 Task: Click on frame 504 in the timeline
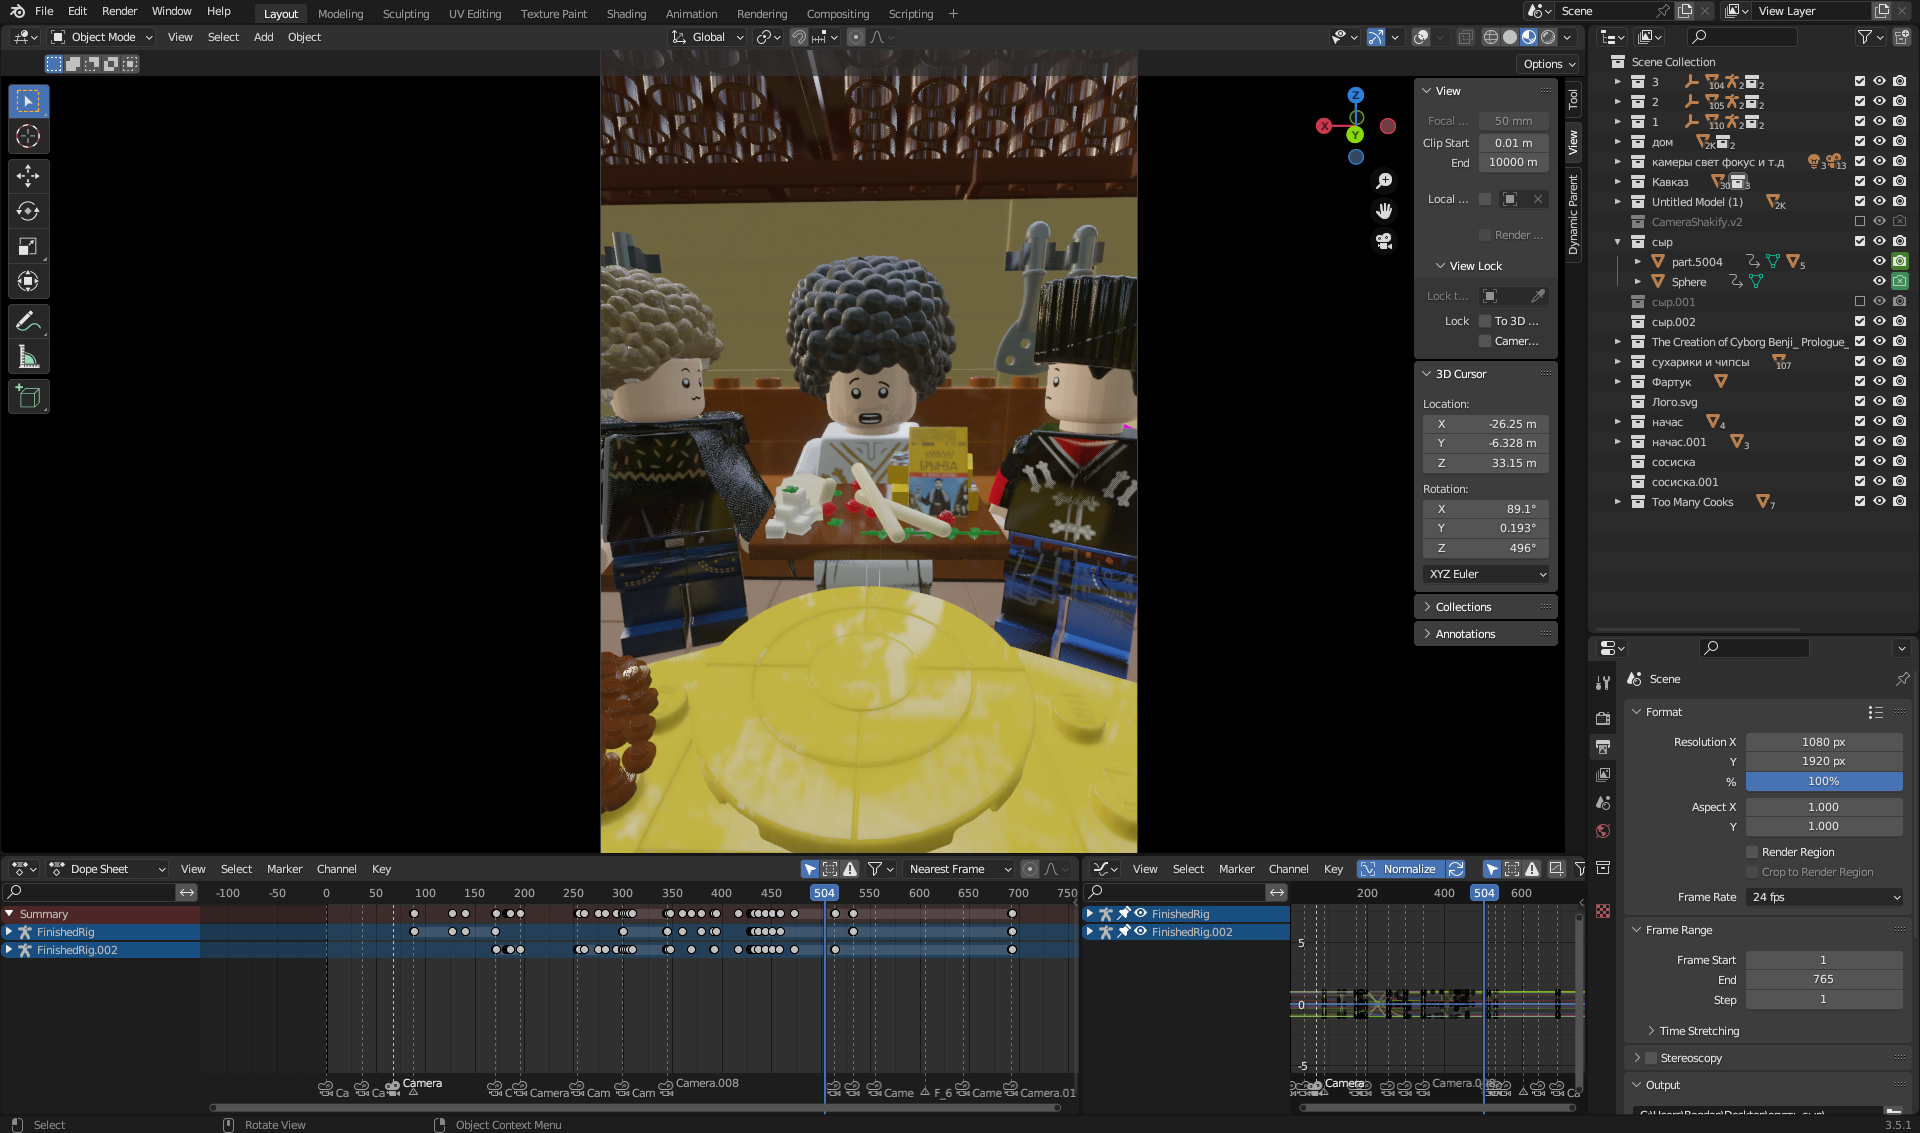click(x=822, y=892)
